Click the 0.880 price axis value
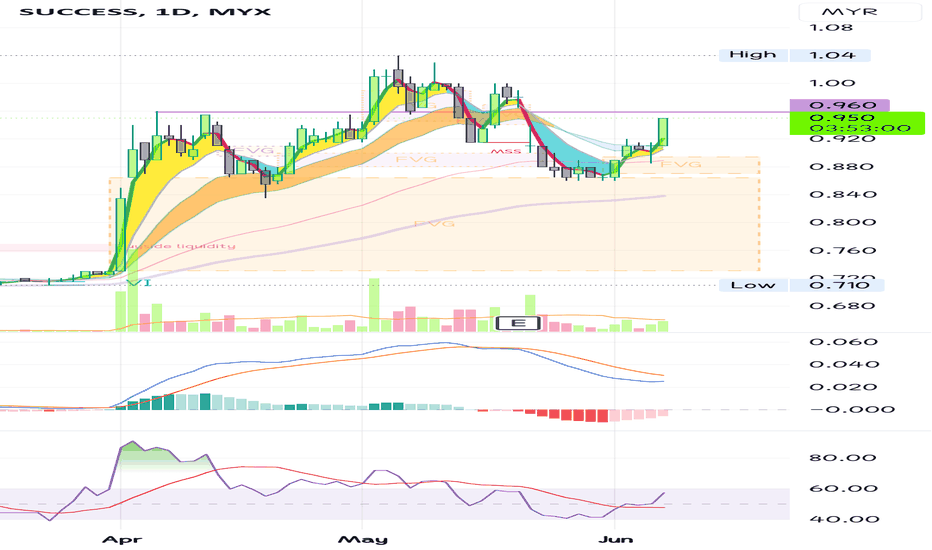932x550 pixels. coord(843,166)
